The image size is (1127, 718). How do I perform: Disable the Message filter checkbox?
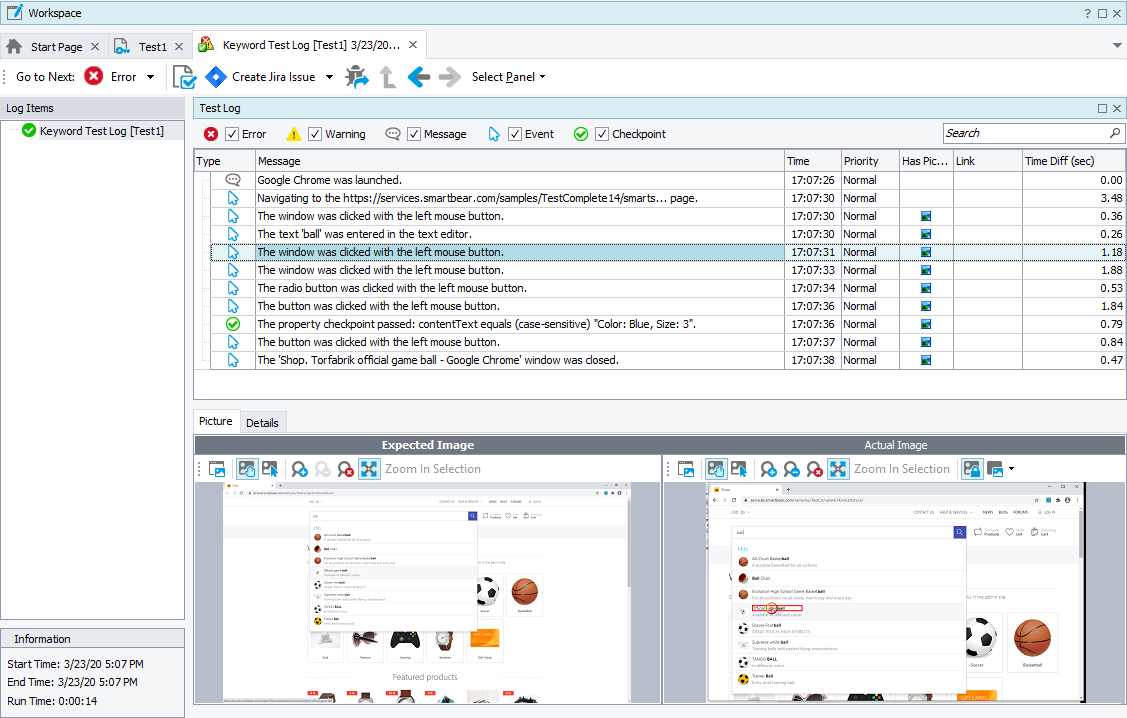point(414,133)
